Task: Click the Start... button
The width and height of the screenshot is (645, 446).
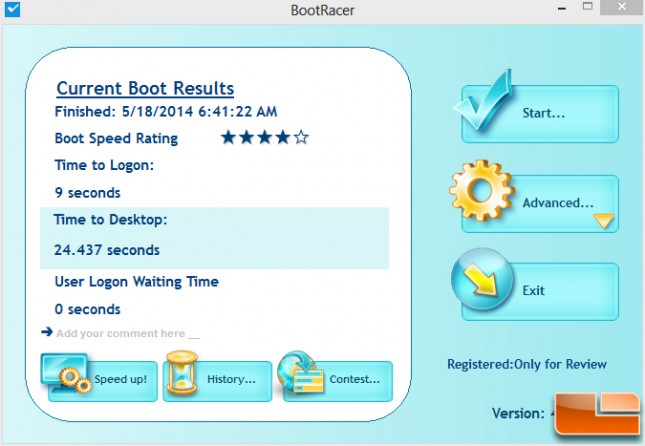Action: [540, 114]
